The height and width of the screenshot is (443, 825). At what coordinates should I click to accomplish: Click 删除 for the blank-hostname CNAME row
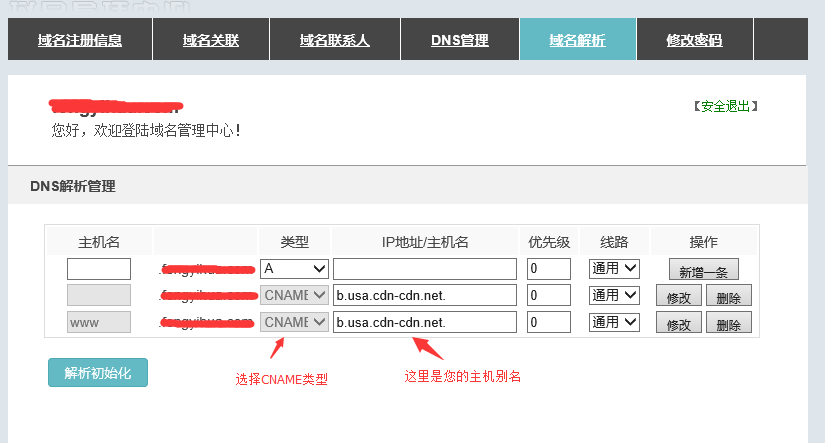click(x=729, y=296)
